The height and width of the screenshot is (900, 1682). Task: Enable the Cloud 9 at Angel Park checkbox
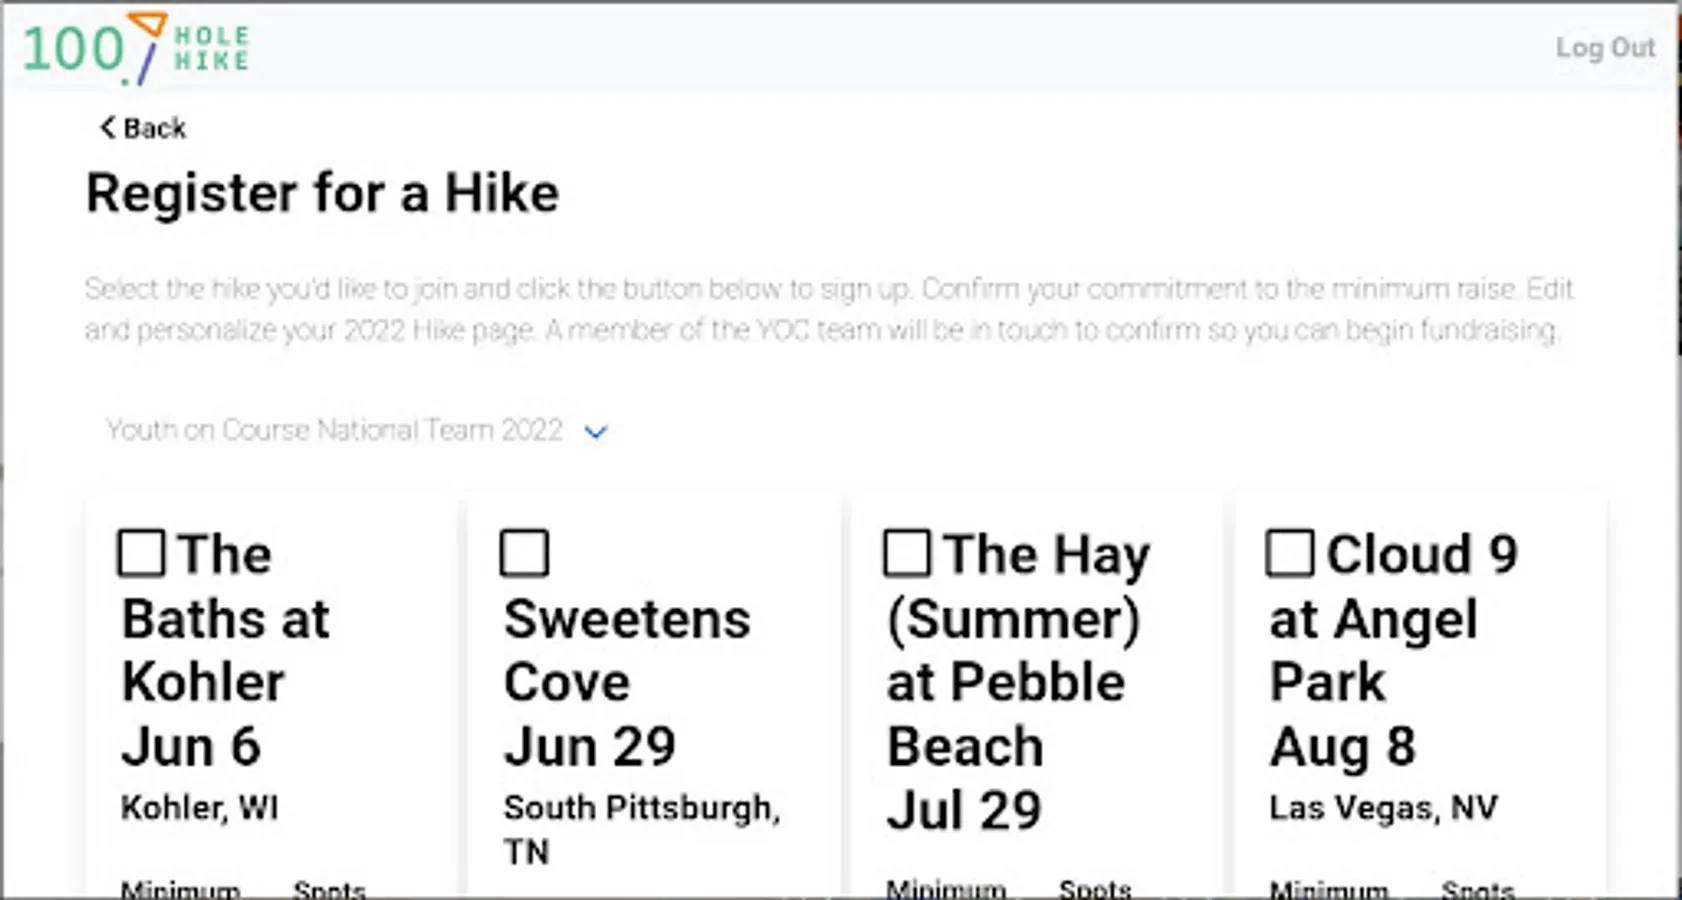click(1290, 553)
